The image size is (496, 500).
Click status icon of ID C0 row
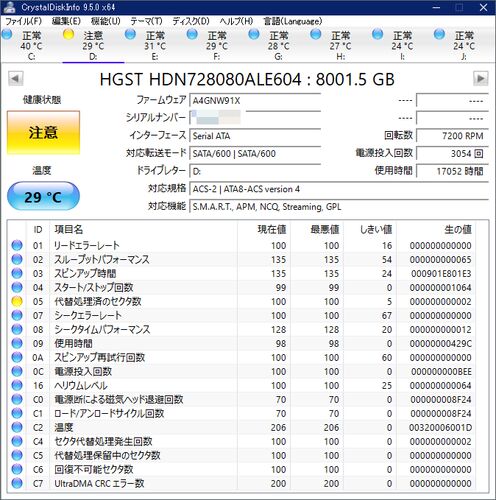pyautogui.click(x=17, y=399)
